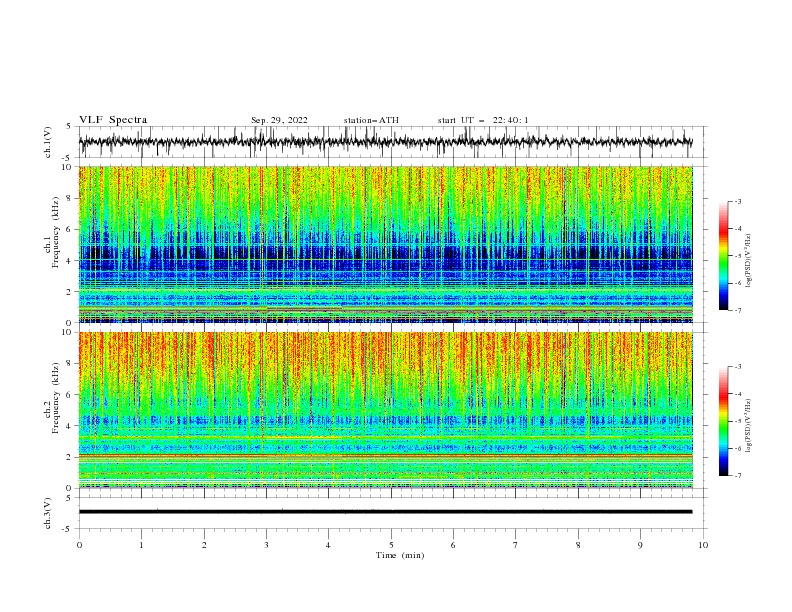Click the ch.1 frequency tick label "8"
The image size is (792, 612).
[69, 198]
